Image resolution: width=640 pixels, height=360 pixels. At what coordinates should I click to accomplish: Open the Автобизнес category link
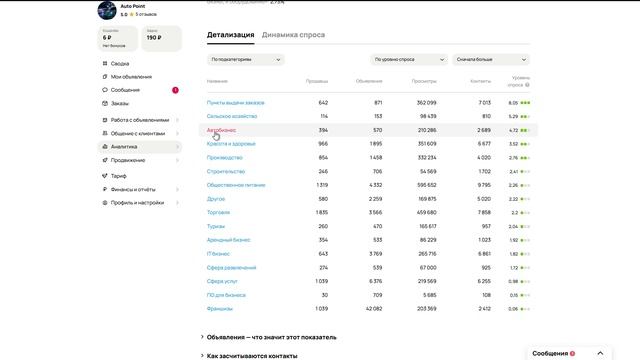click(x=221, y=130)
